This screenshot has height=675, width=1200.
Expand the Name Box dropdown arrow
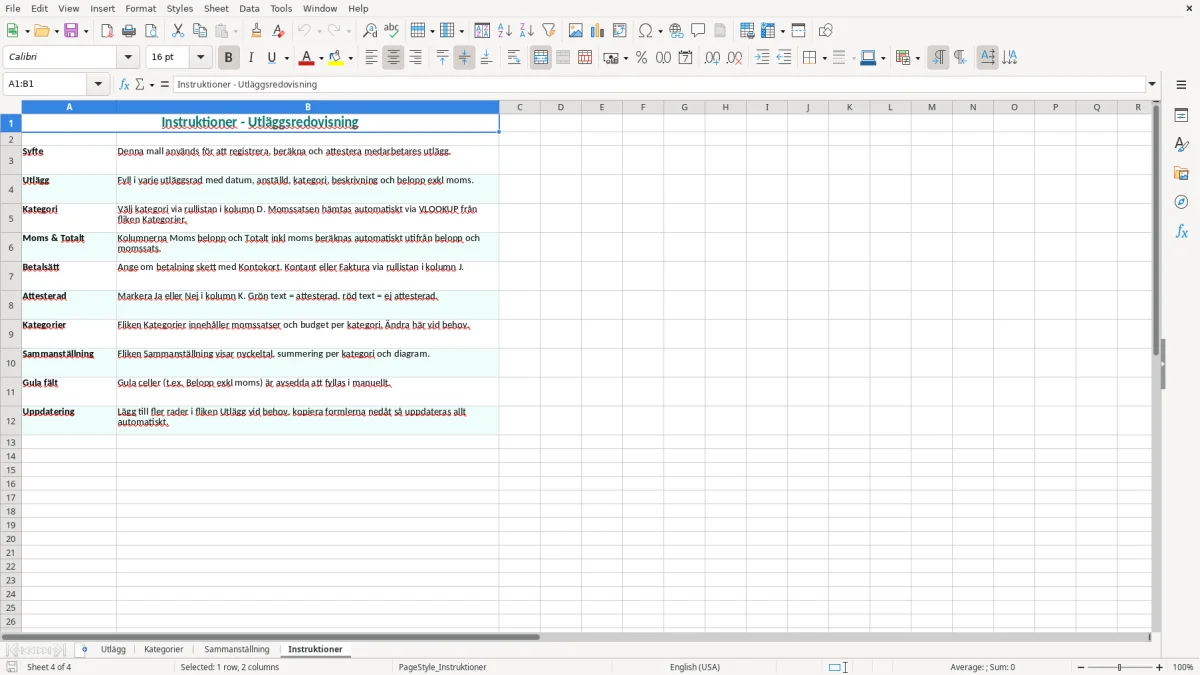(x=99, y=85)
